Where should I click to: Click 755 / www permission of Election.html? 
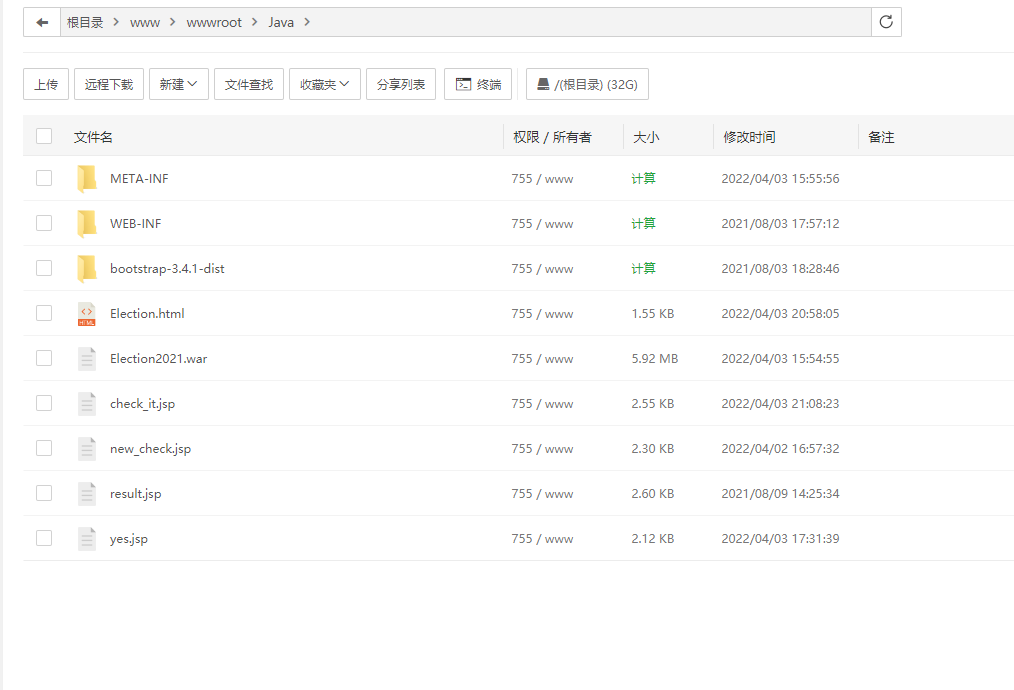click(542, 314)
